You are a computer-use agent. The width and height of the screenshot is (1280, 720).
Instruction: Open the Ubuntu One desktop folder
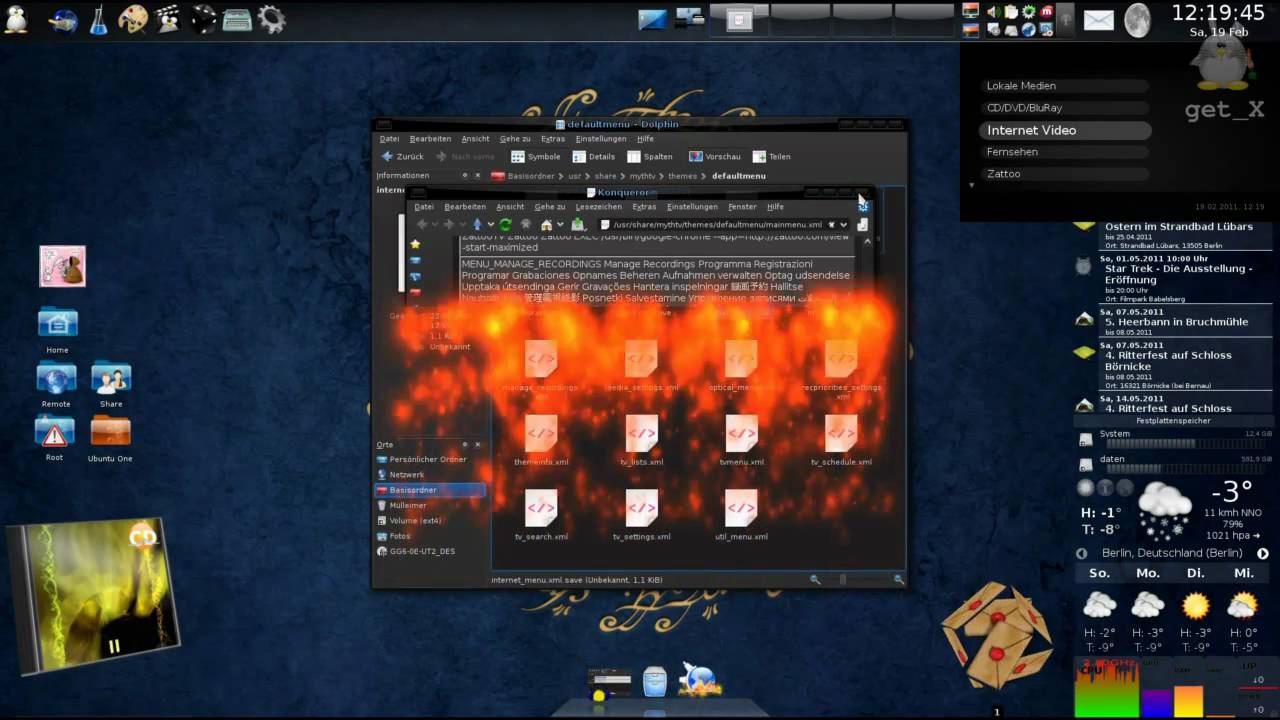110,437
